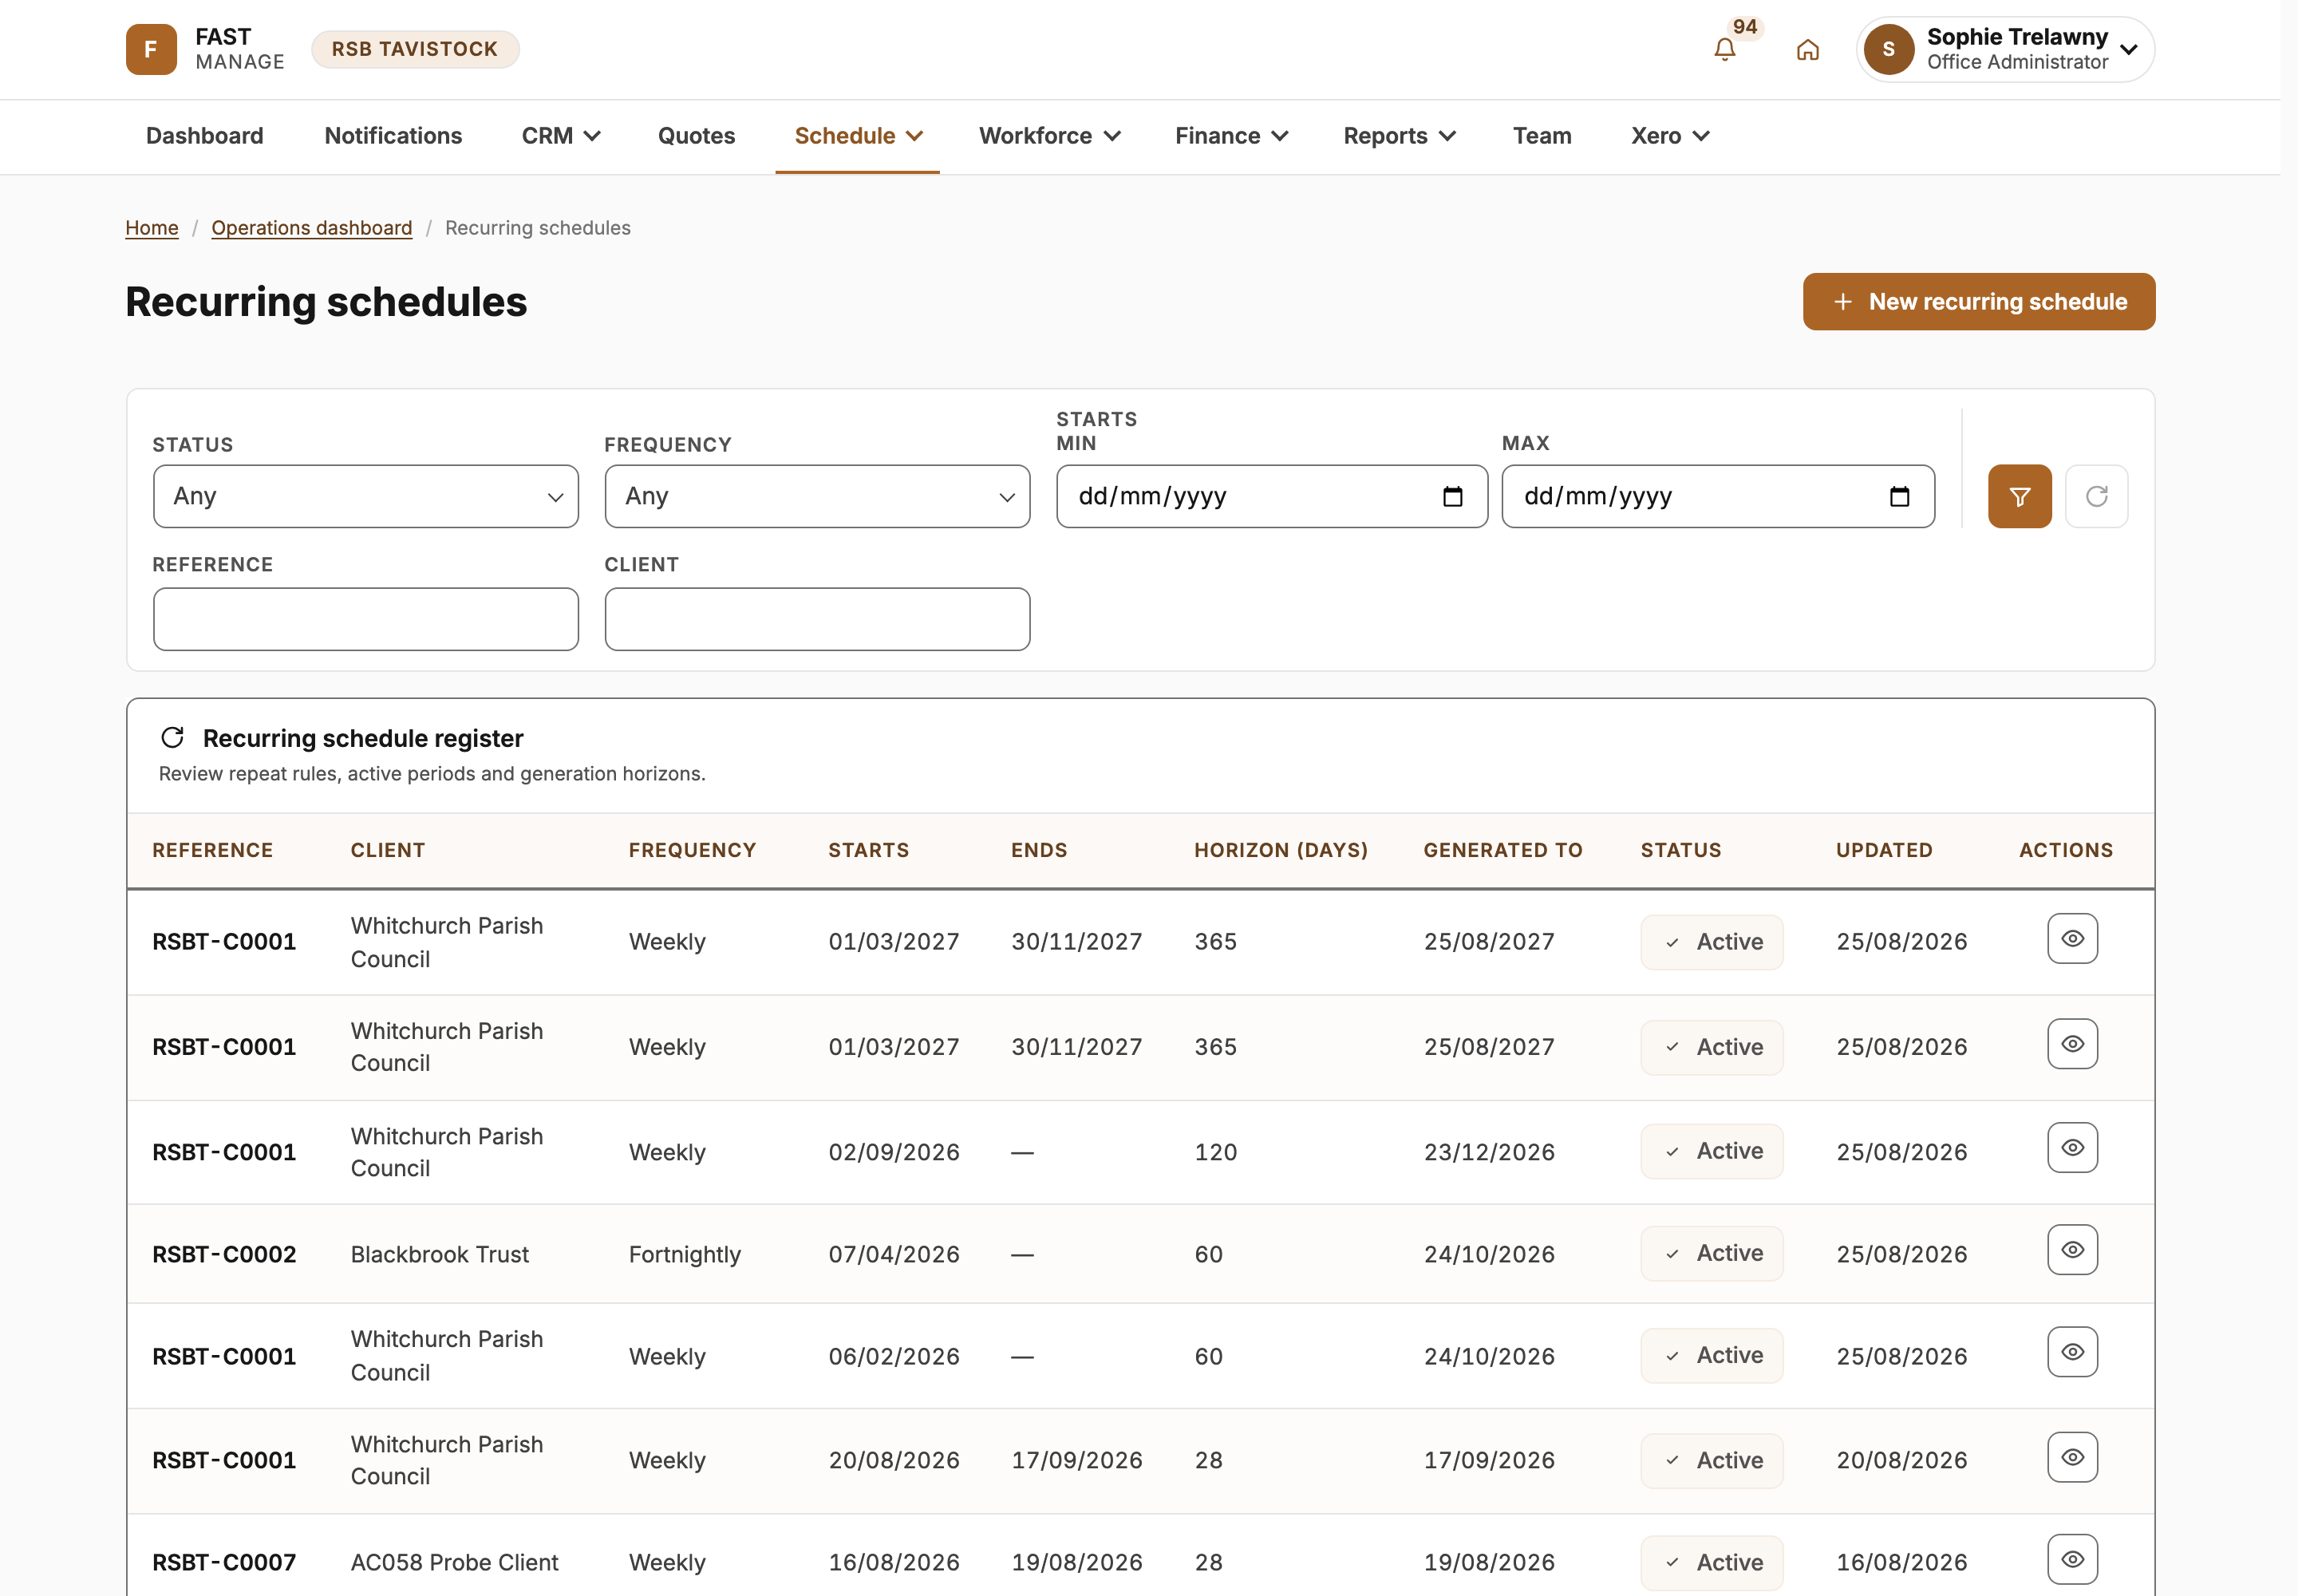
Task: View Blackbrook Trust schedule with eye icon
Action: 2072,1250
